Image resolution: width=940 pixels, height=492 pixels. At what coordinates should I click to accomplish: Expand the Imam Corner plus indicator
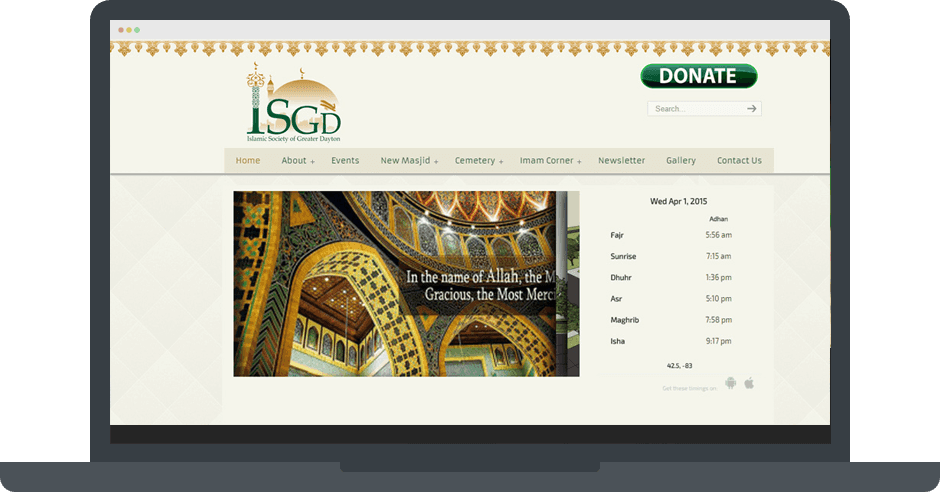click(579, 162)
